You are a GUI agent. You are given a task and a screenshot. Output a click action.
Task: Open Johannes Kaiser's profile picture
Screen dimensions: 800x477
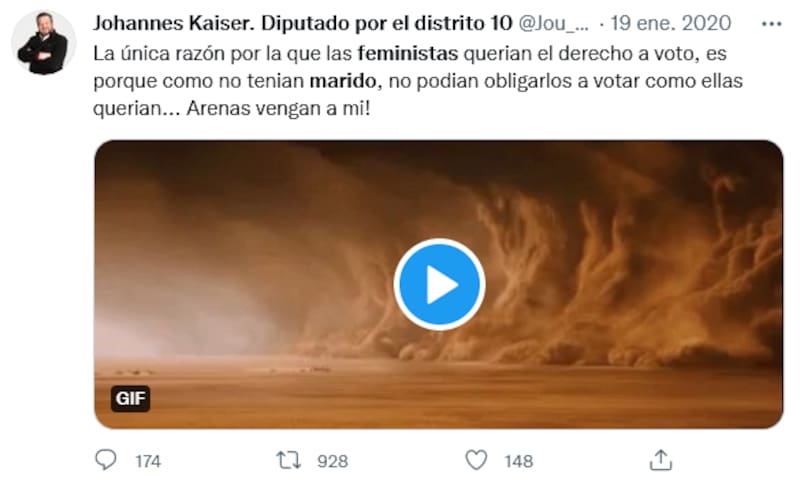(x=43, y=43)
